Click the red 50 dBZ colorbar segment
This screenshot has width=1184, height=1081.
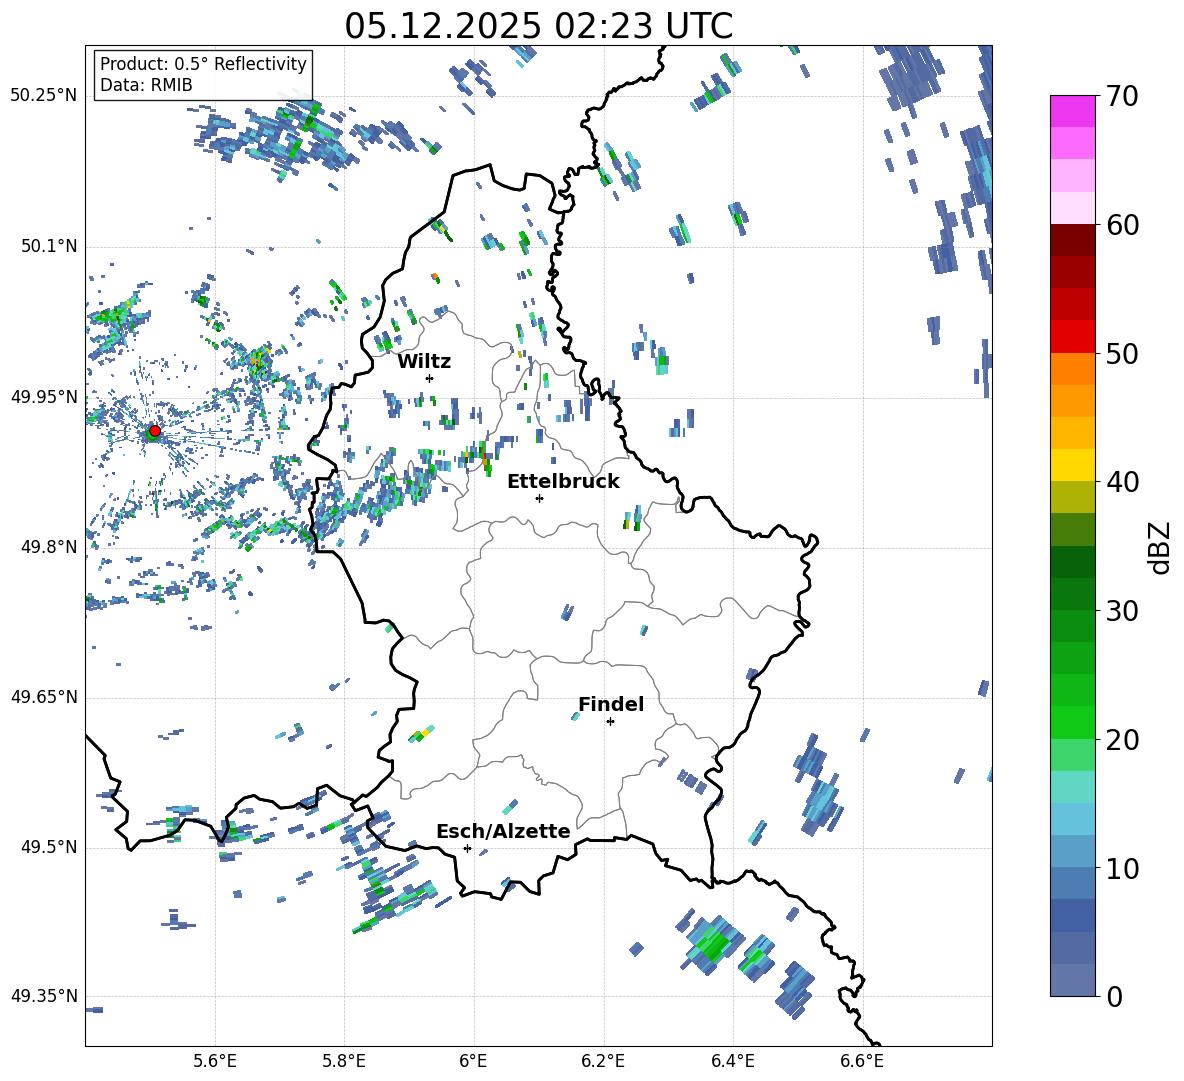(x=1072, y=336)
